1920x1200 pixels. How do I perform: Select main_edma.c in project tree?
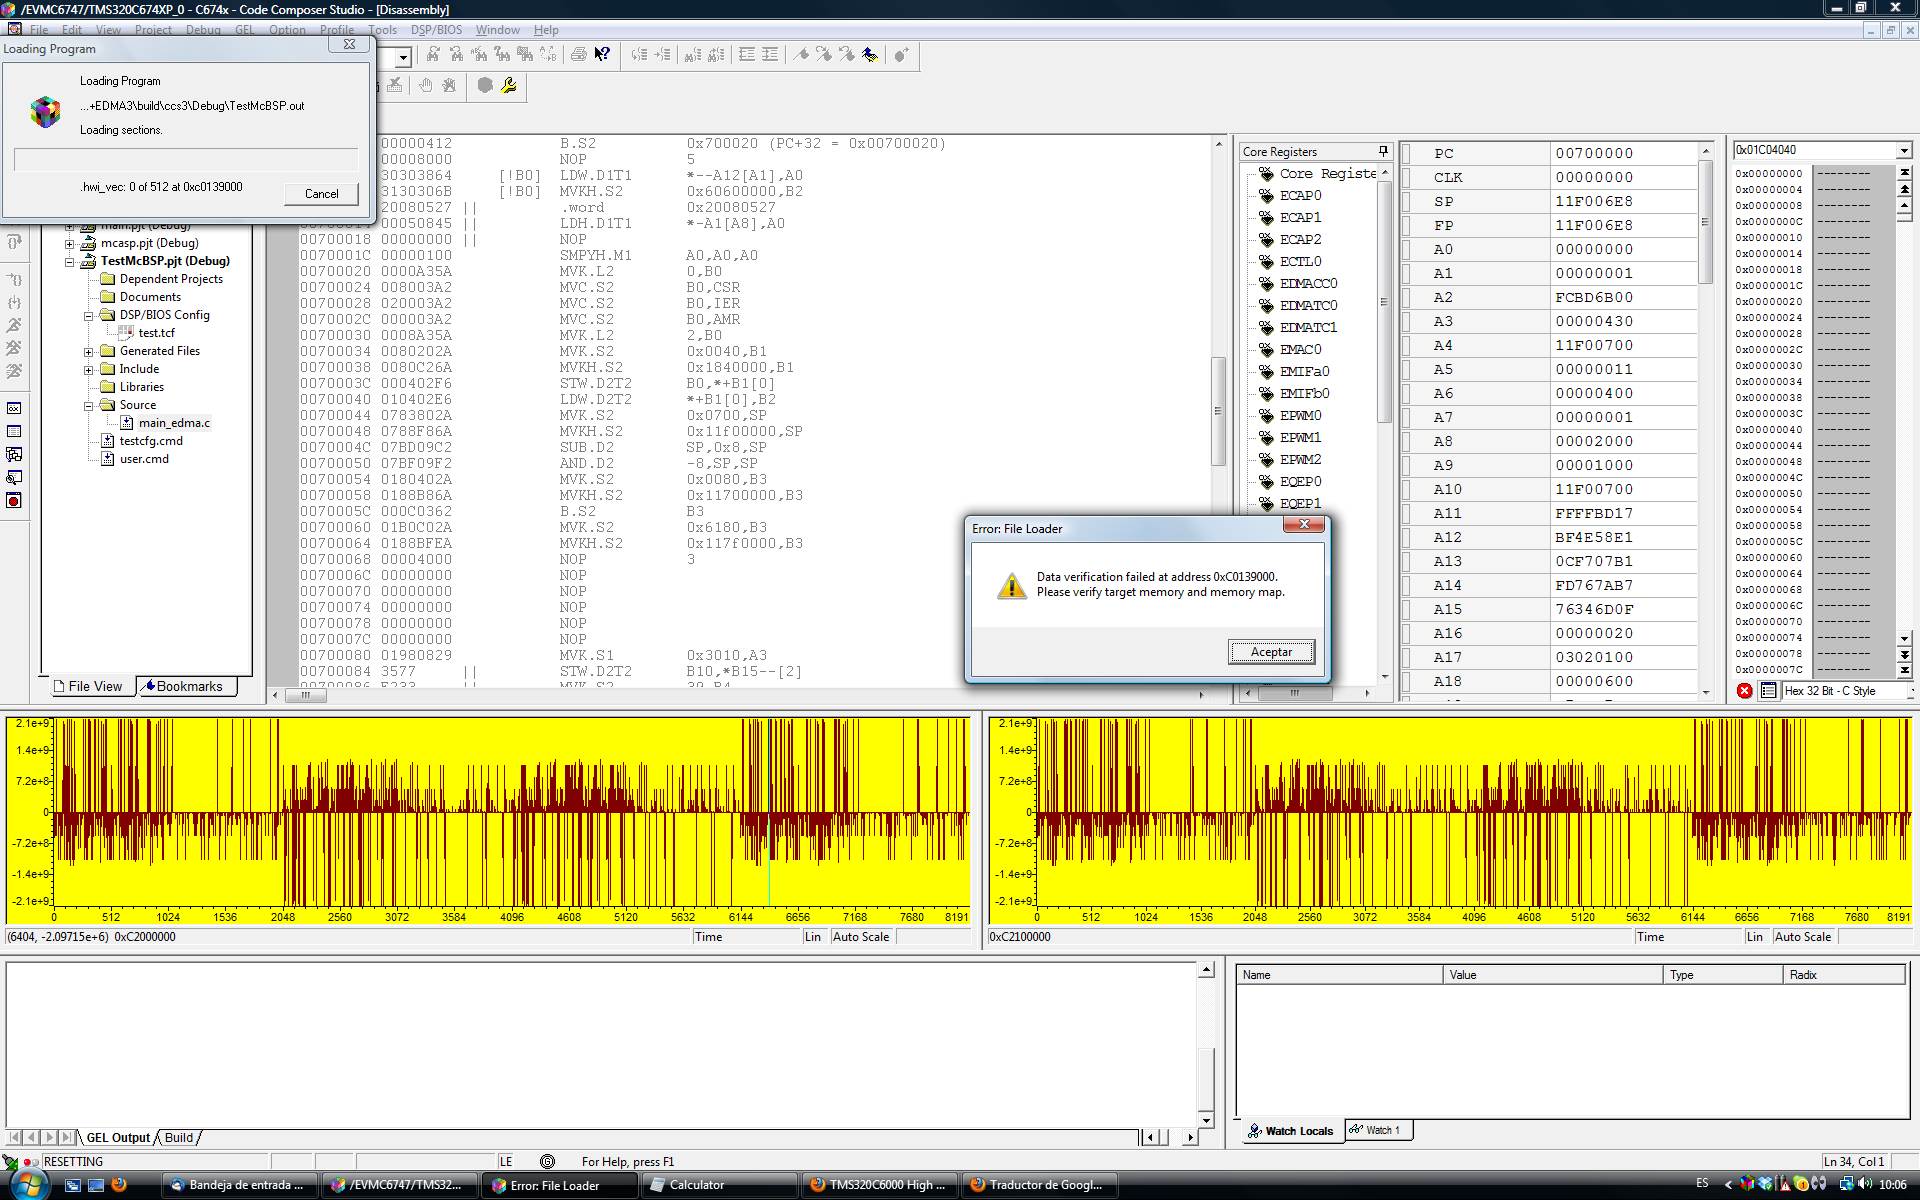click(174, 423)
